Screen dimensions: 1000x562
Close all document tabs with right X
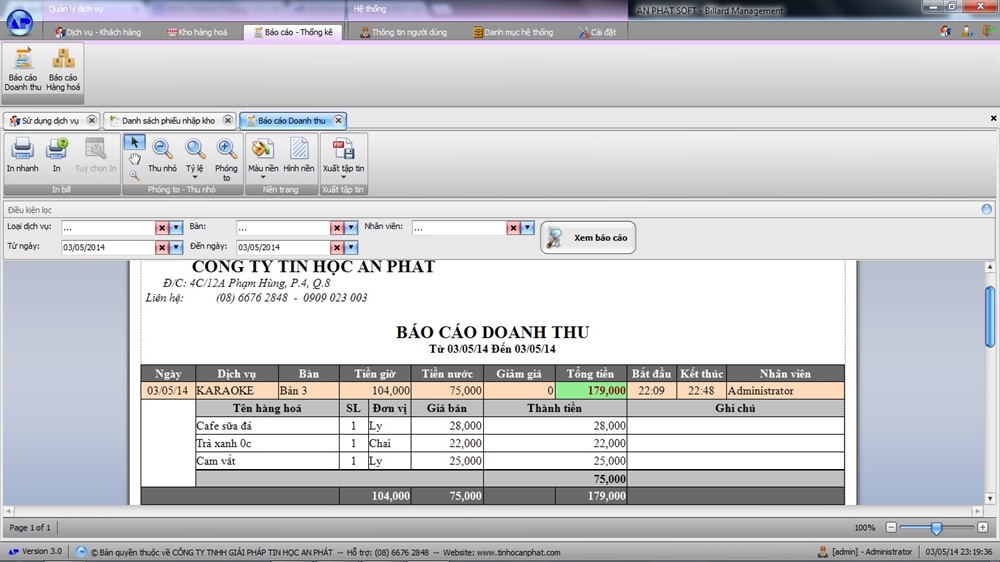[x=993, y=119]
